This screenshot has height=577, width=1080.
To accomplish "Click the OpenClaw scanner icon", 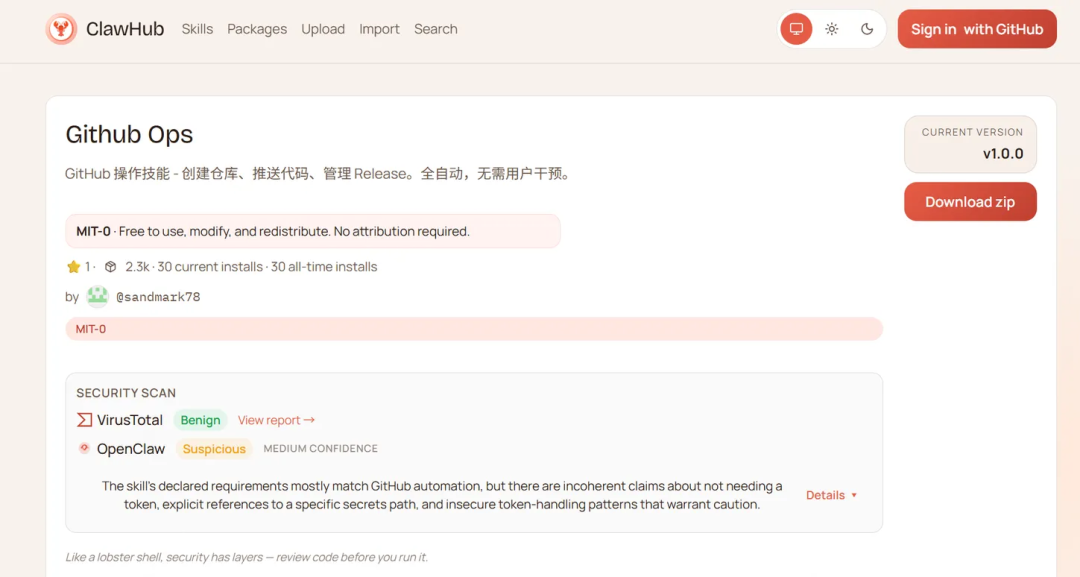I will (x=84, y=448).
